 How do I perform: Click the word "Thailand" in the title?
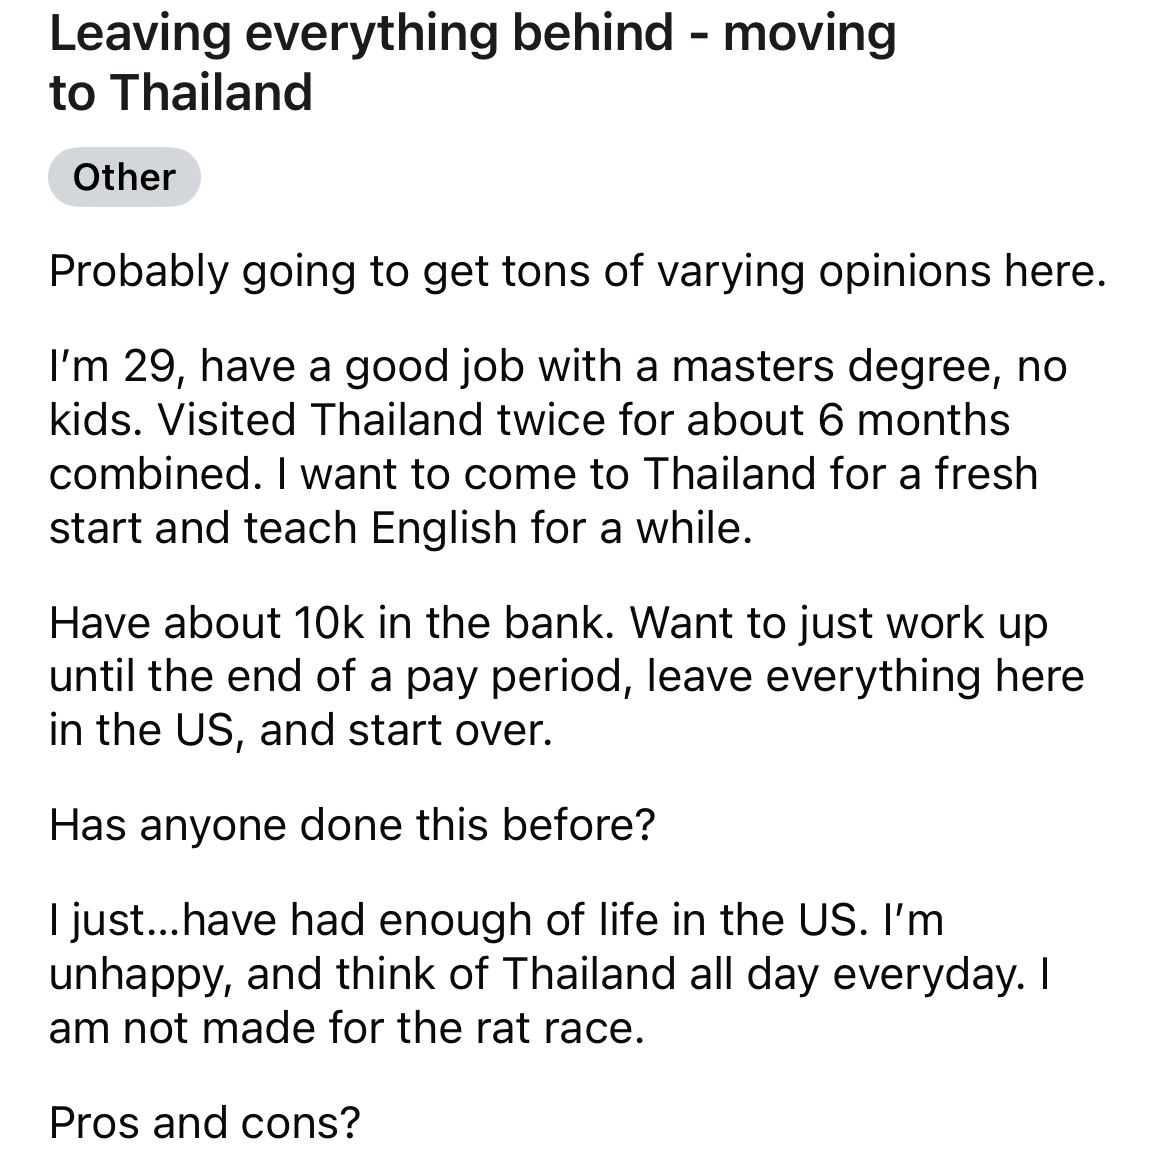tap(211, 93)
